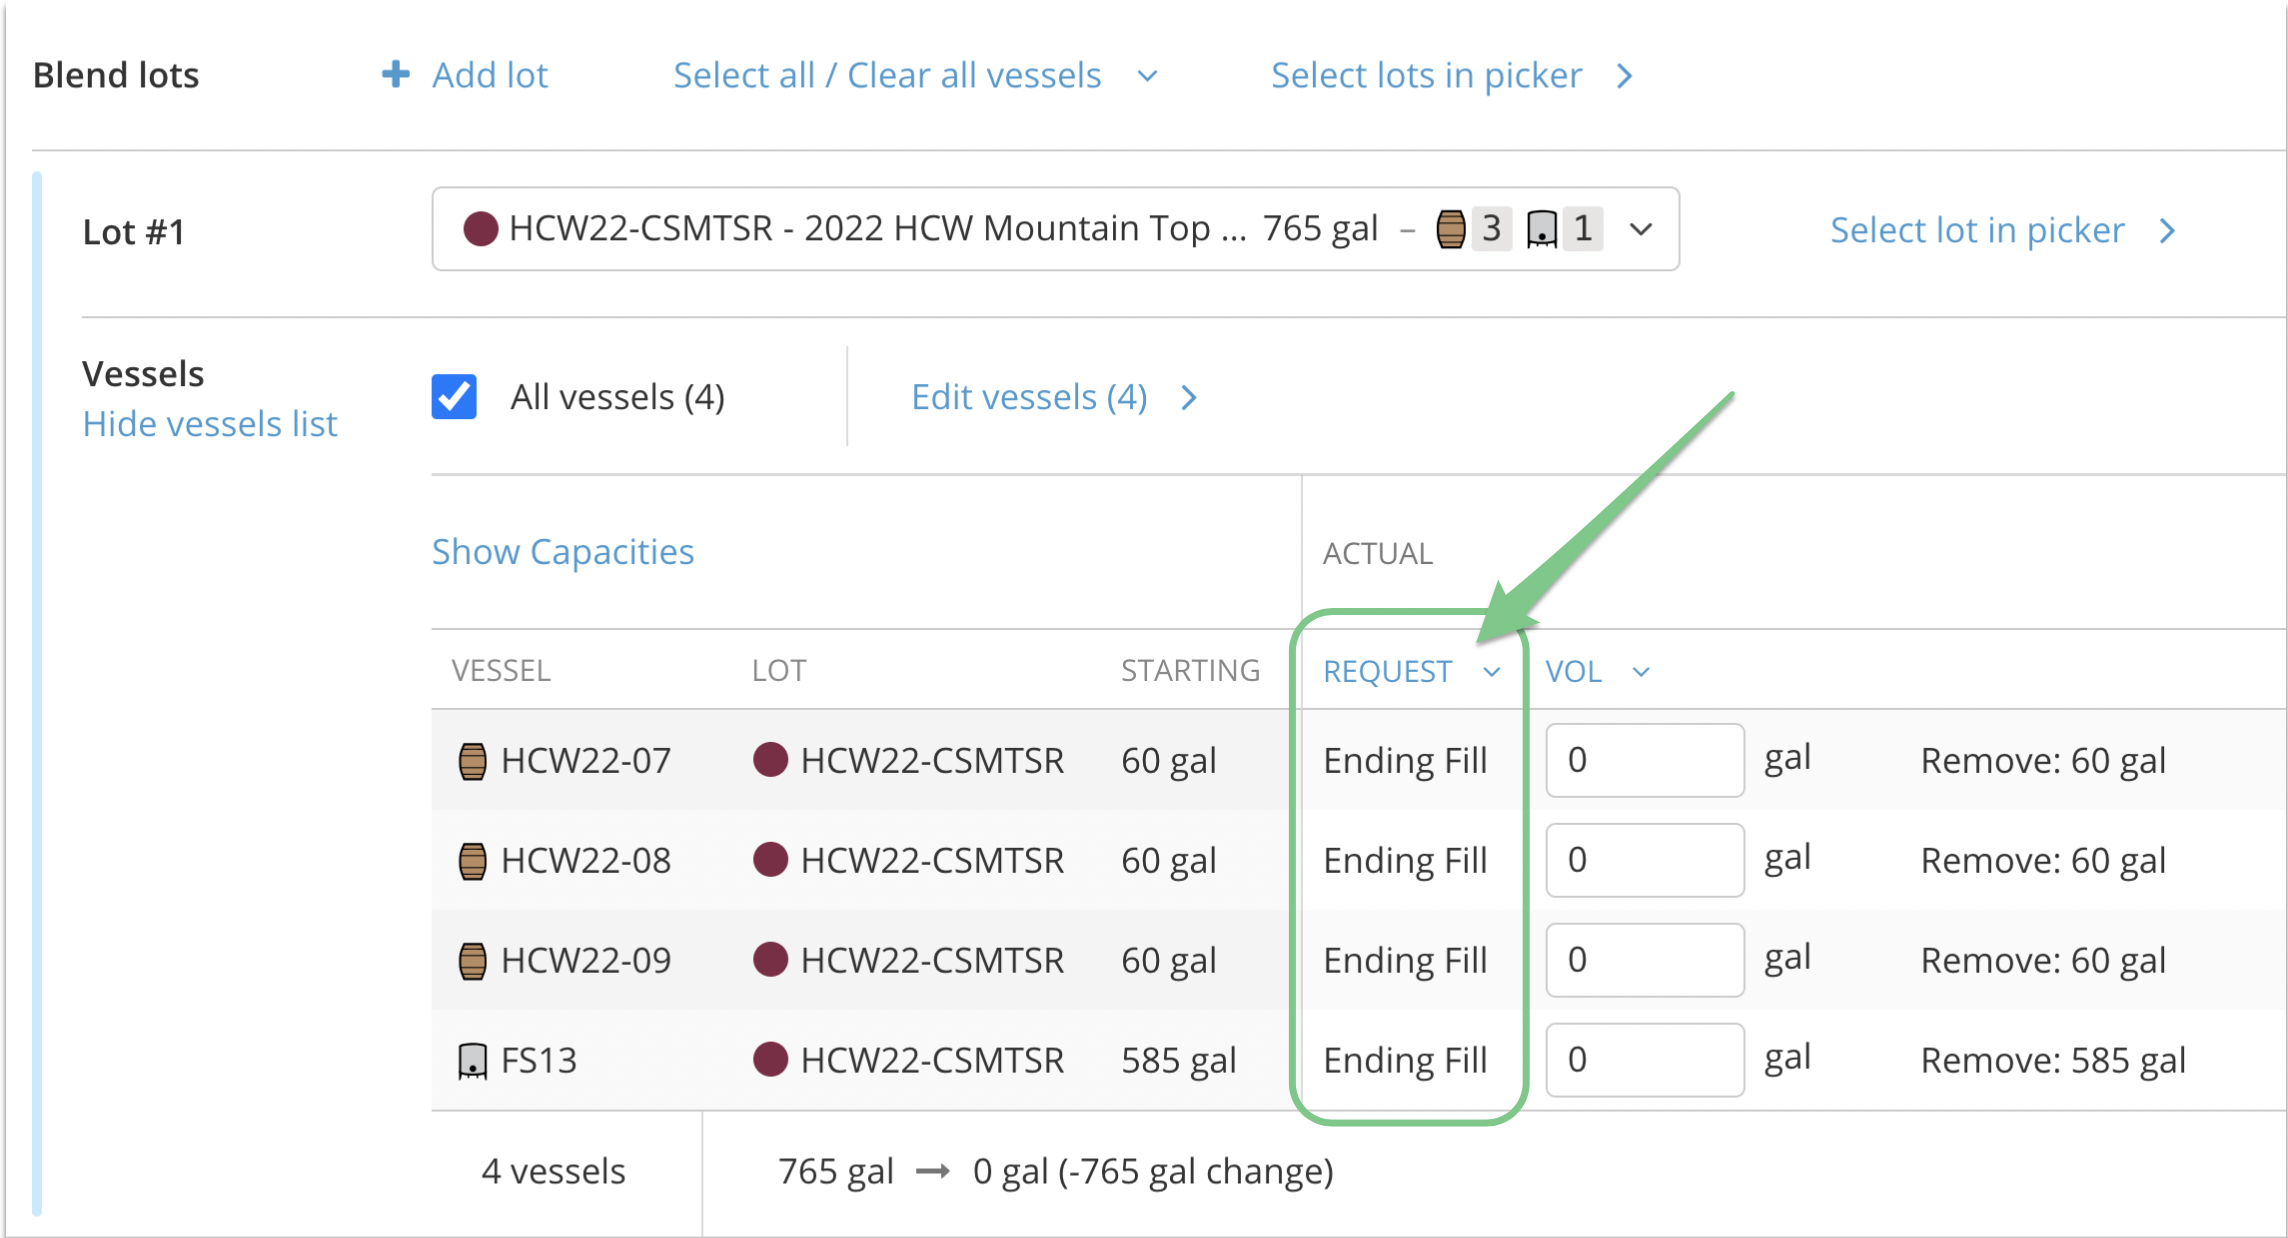Click the Show Capacities link
The width and height of the screenshot is (2288, 1238).
(563, 552)
